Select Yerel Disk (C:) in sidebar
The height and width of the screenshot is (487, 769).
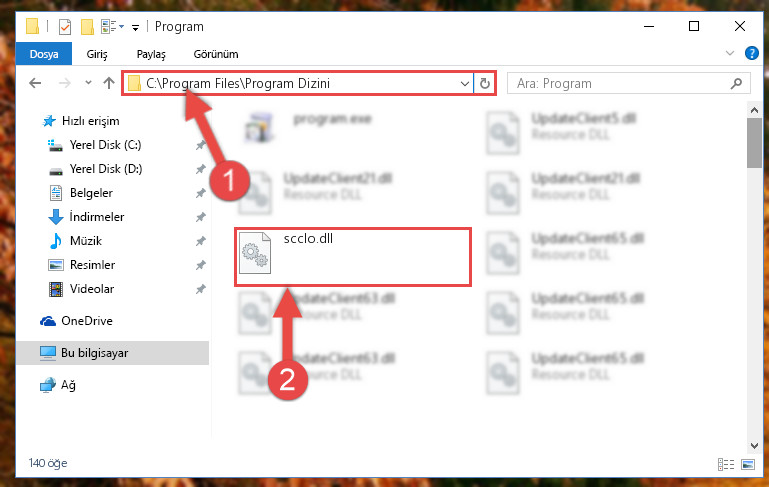(x=105, y=145)
